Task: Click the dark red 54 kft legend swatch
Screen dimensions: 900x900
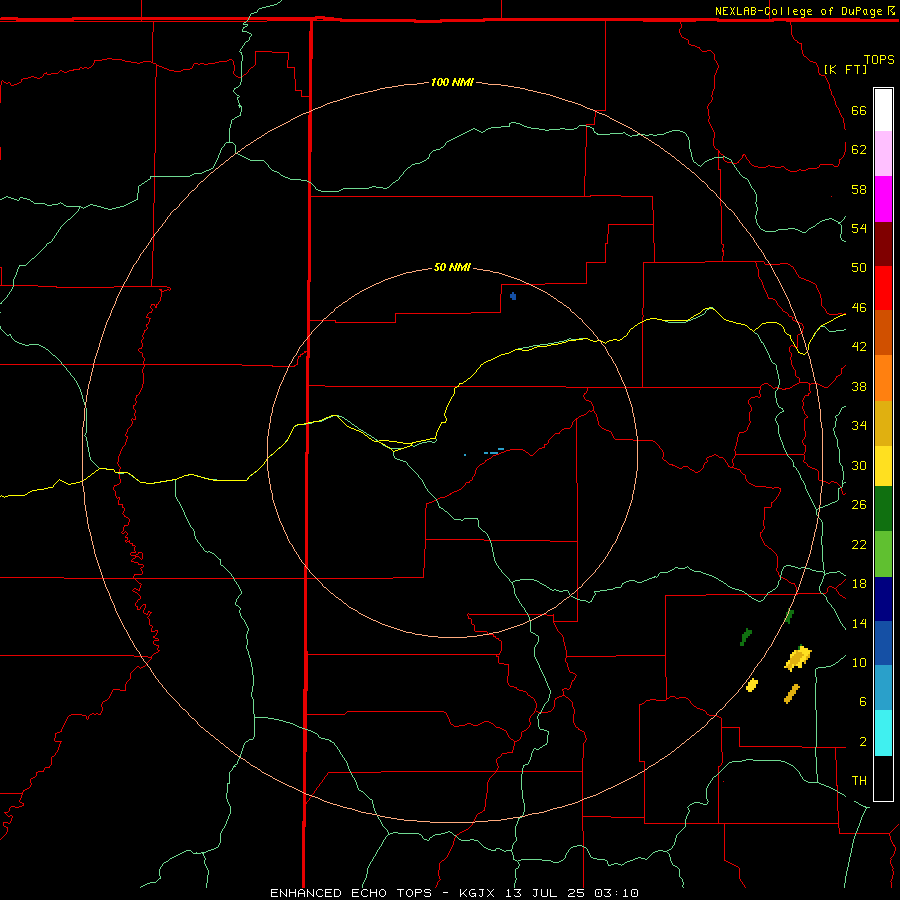Action: click(883, 244)
